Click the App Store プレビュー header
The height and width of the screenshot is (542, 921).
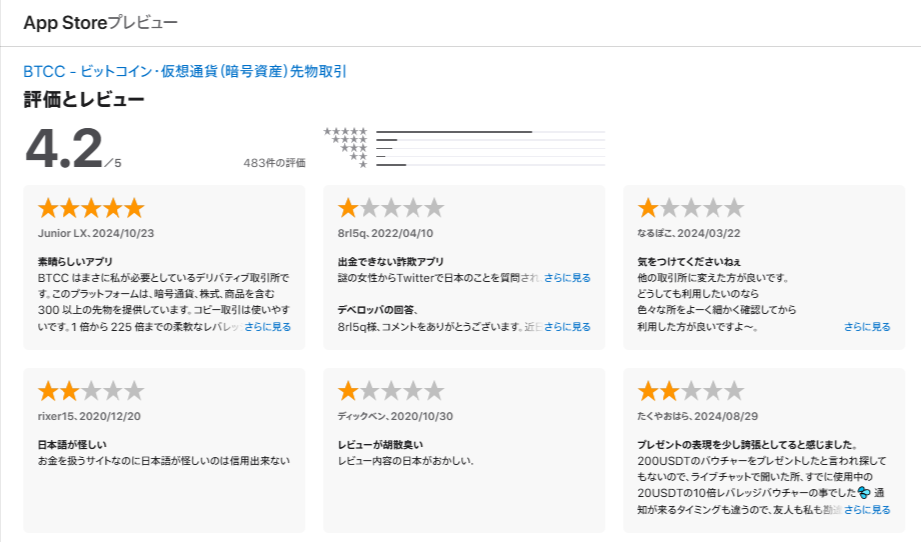tap(100, 23)
